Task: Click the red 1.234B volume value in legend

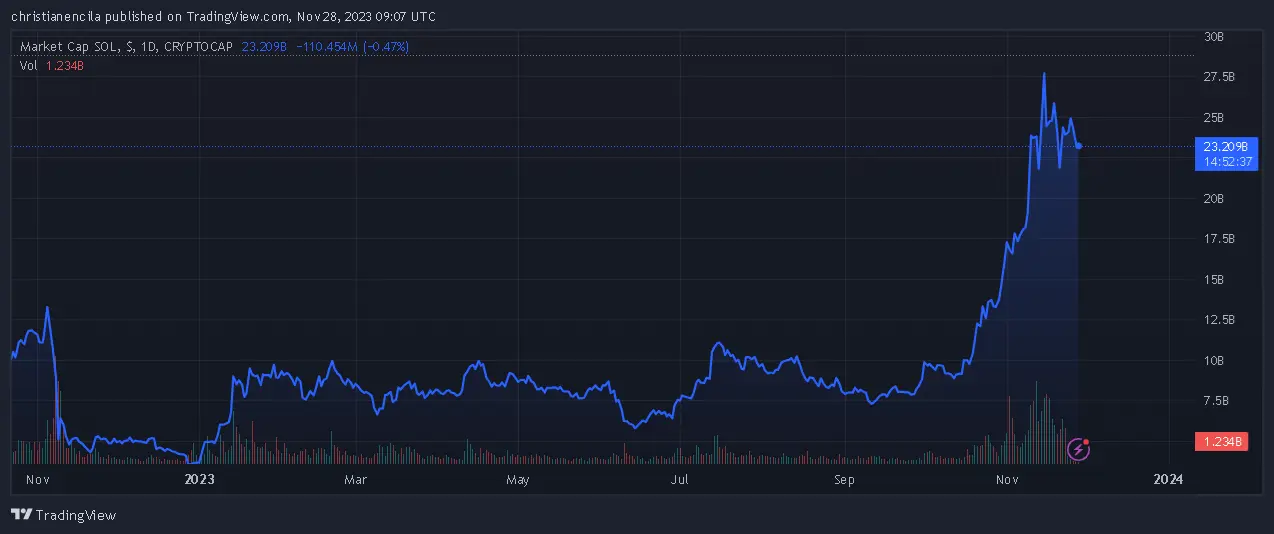Action: click(65, 65)
